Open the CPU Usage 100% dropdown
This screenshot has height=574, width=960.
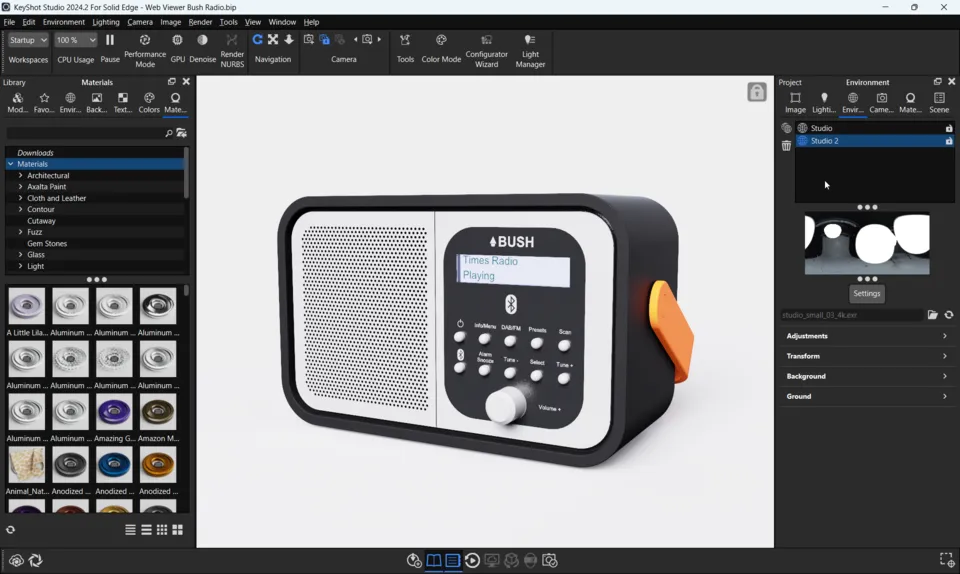[75, 40]
